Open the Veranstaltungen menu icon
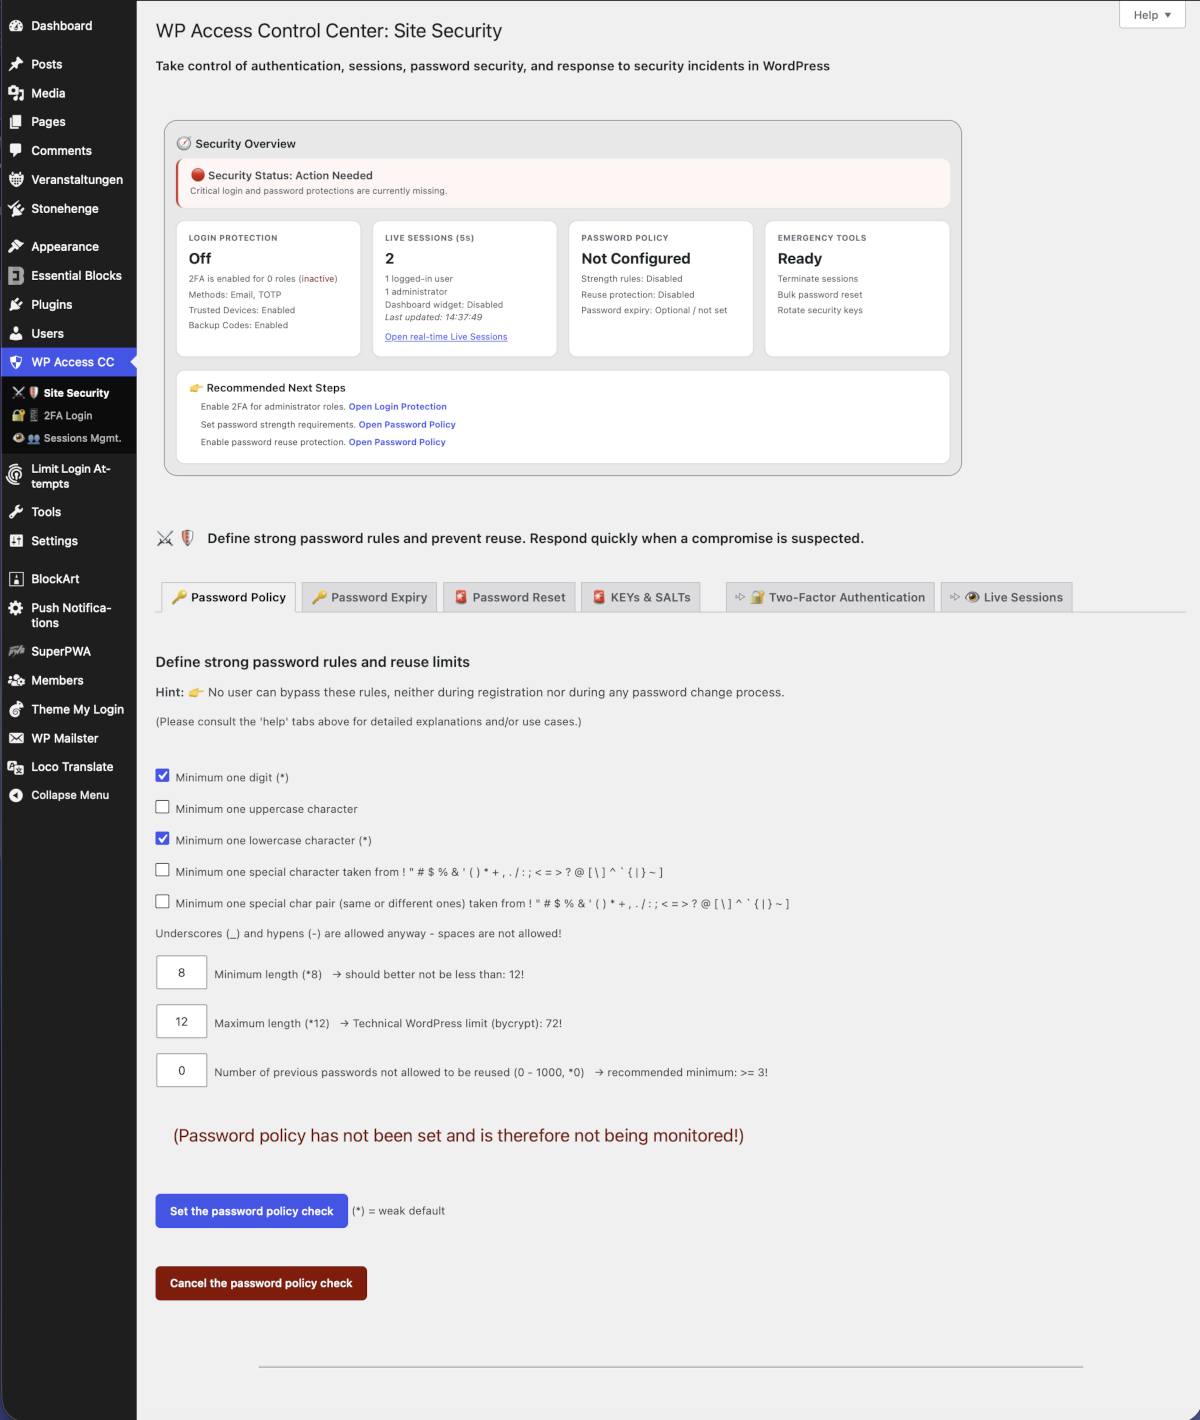 click(x=16, y=179)
